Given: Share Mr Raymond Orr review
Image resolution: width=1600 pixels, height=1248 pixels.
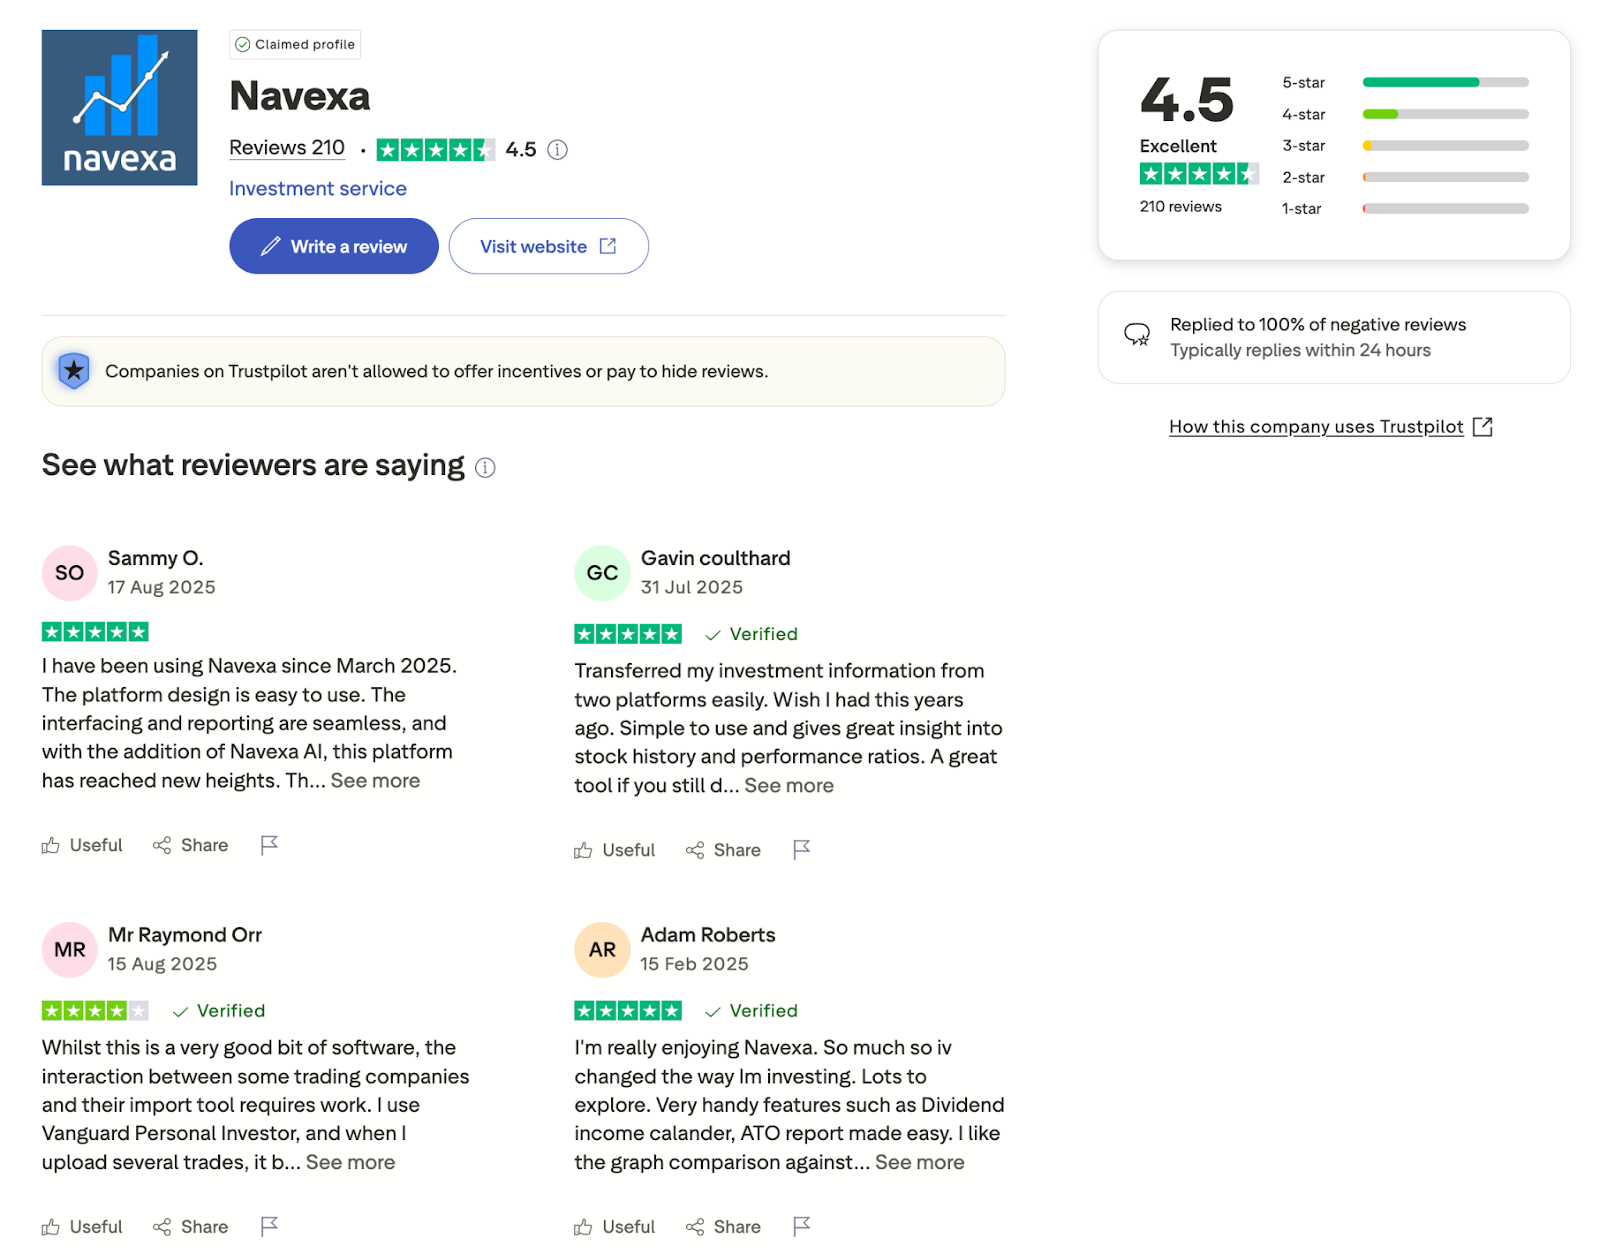Looking at the screenshot, I should pos(190,1227).
